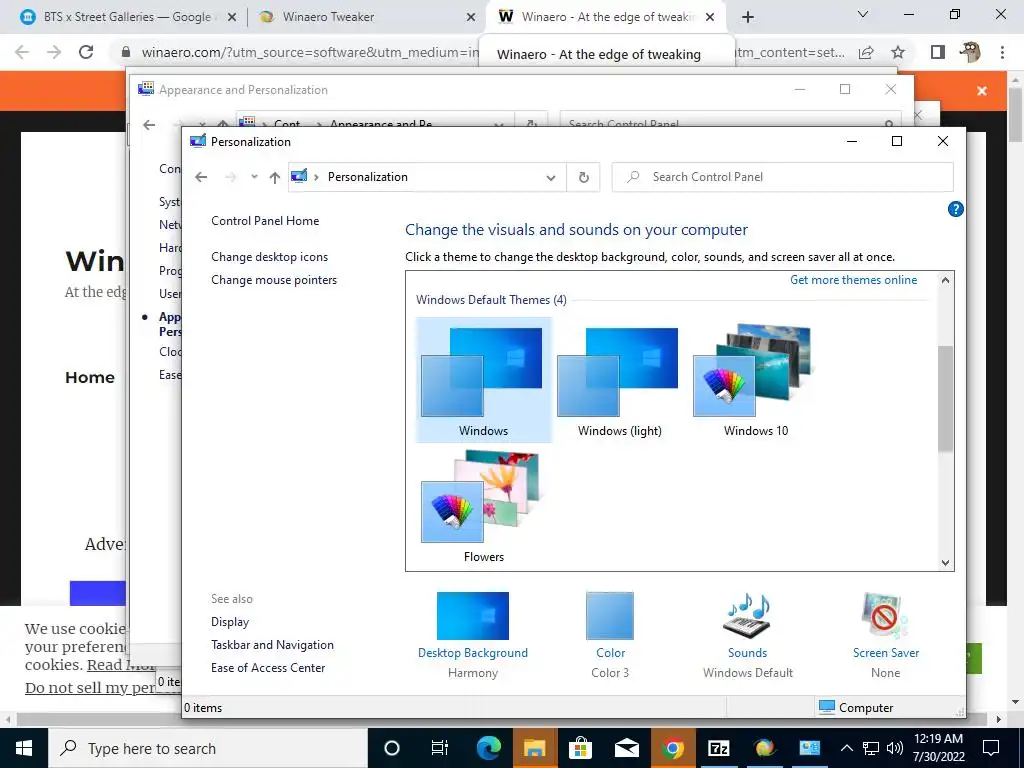
Task: Click the theme list scrollbar thumb
Action: pos(945,398)
